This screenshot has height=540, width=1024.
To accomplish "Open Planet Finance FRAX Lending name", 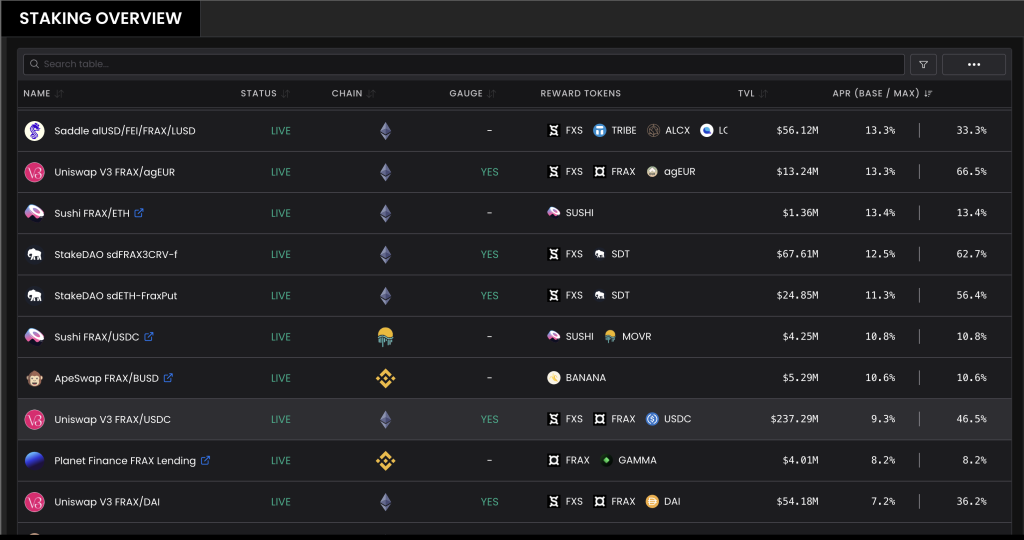I will tap(125, 460).
